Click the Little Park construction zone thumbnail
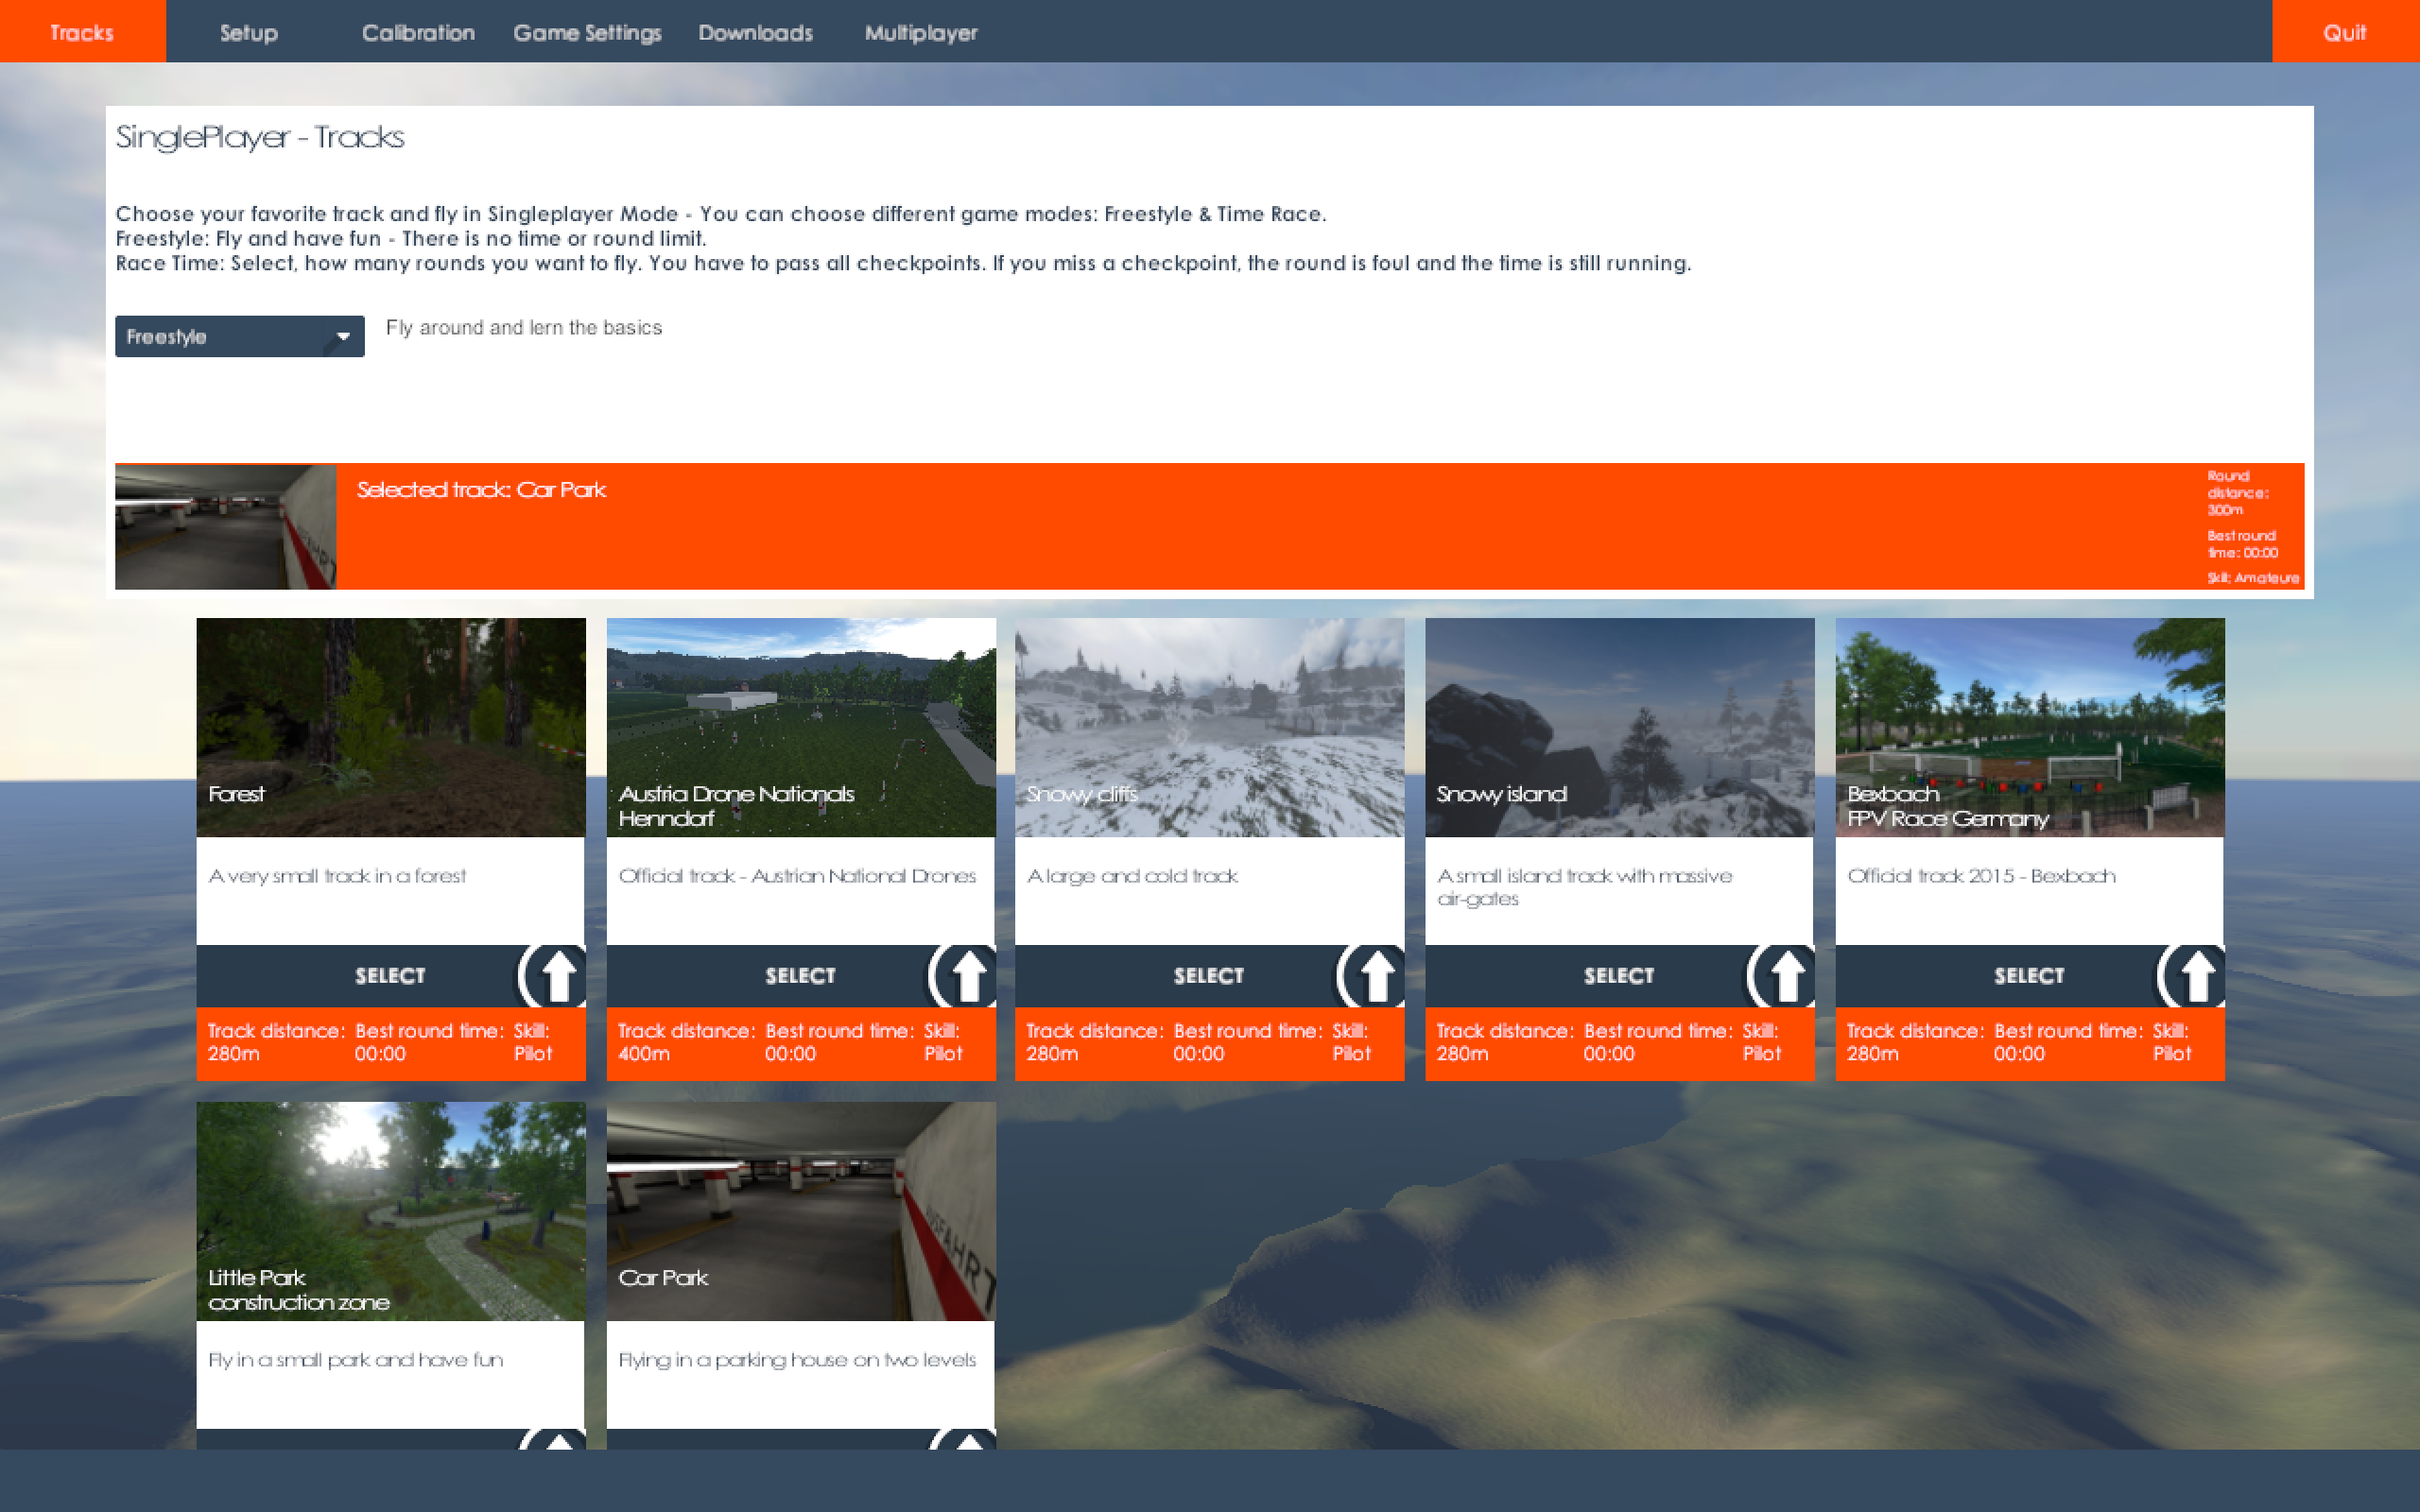 [391, 1211]
